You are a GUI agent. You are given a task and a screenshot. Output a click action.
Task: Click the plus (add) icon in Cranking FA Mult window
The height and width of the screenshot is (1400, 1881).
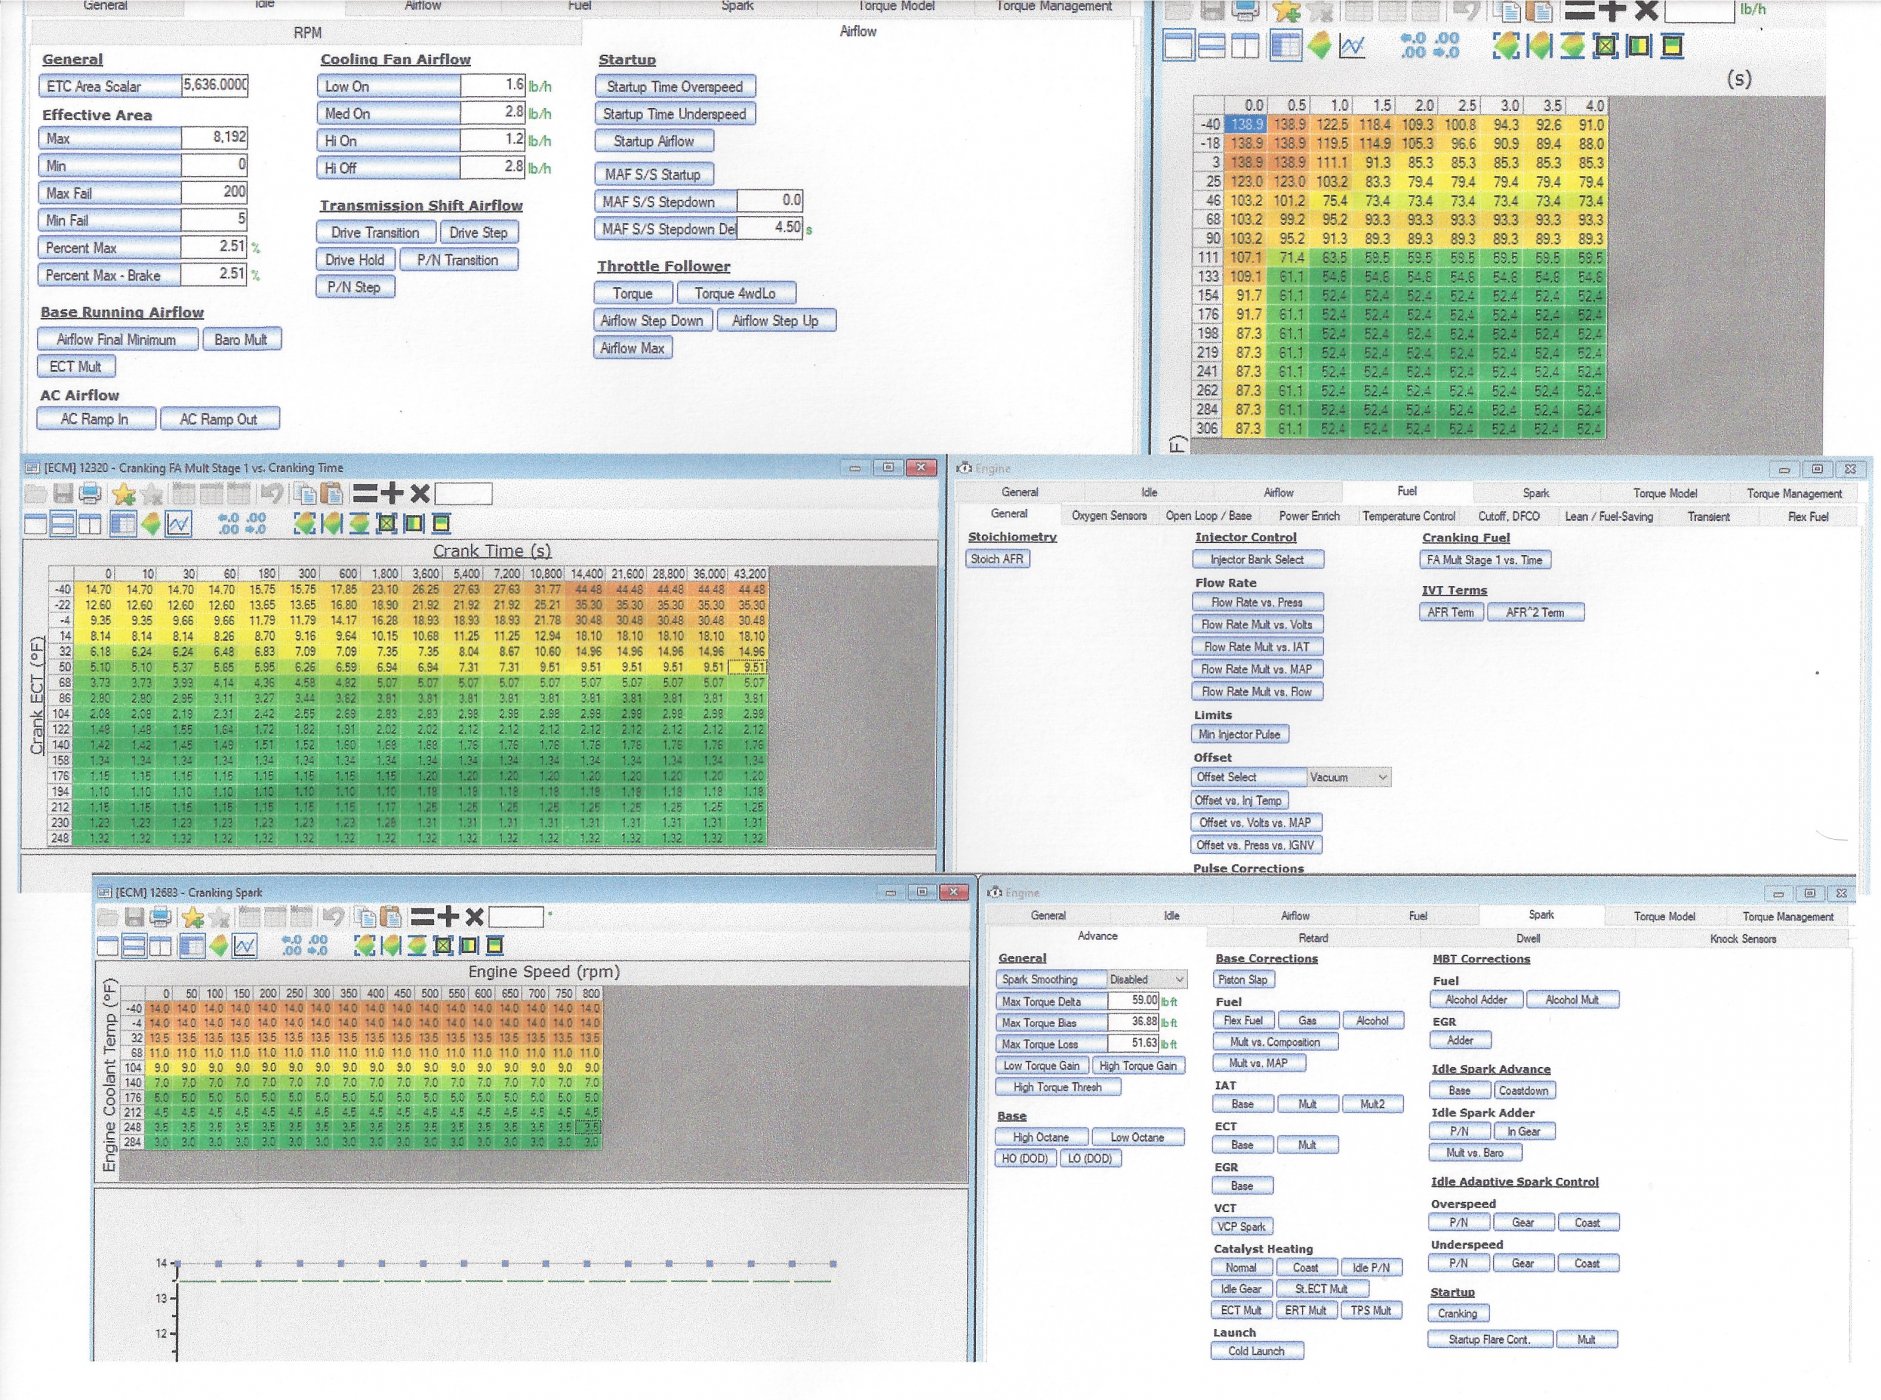392,493
